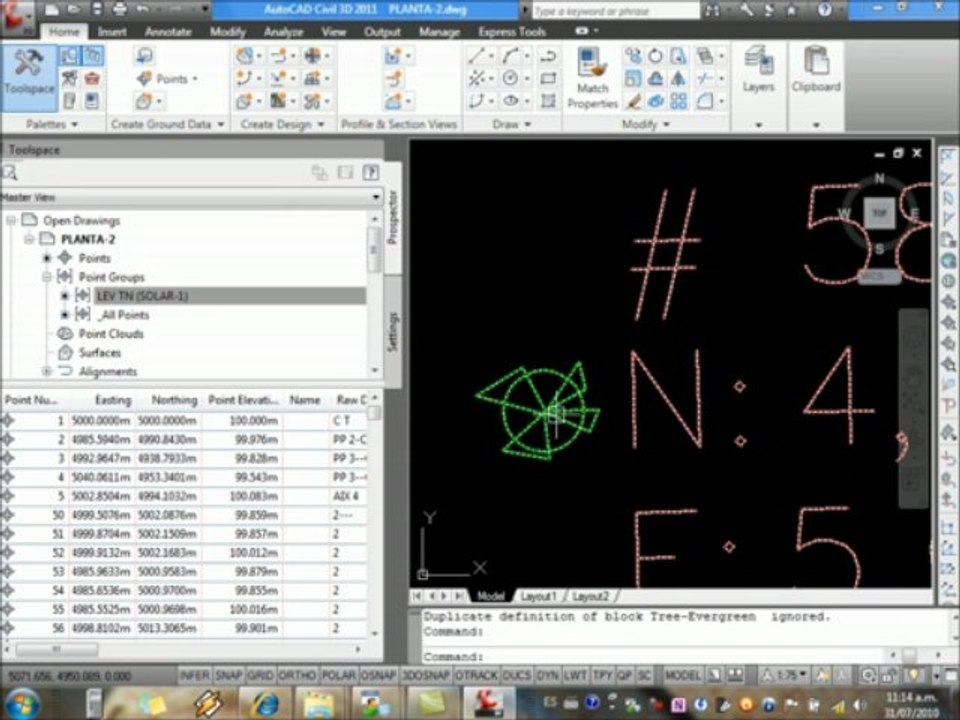Select the Circle draw tool
The height and width of the screenshot is (720, 960).
510,78
